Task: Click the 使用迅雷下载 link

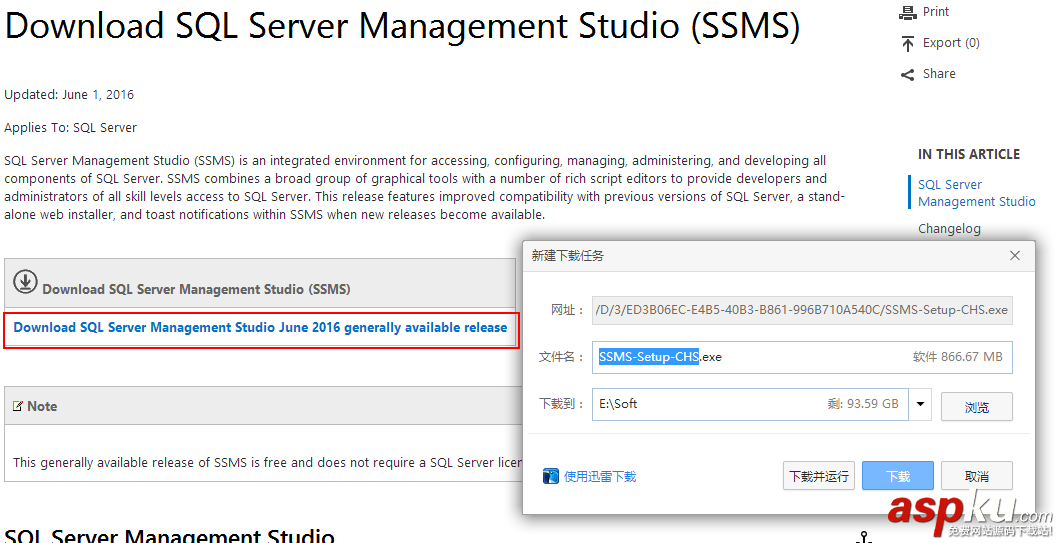Action: click(600, 477)
